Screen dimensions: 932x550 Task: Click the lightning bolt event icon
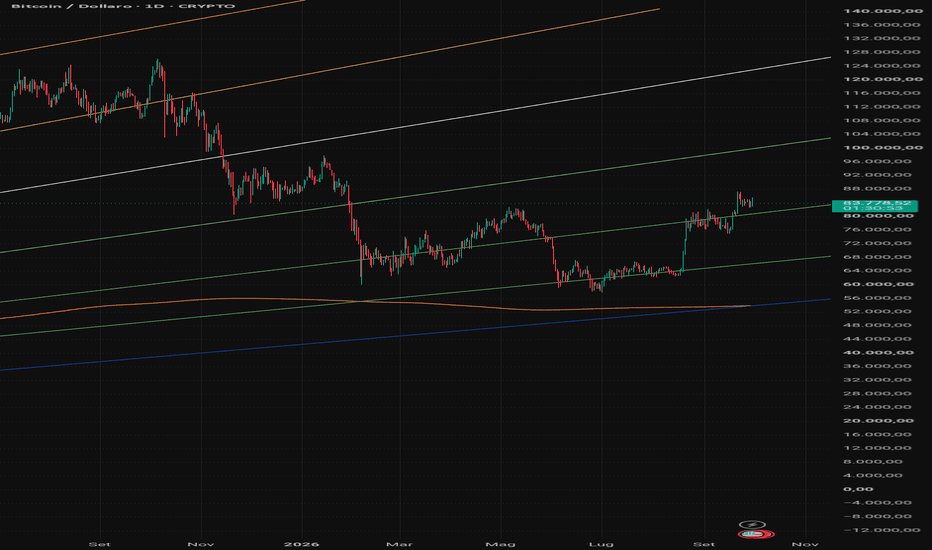coord(752,524)
